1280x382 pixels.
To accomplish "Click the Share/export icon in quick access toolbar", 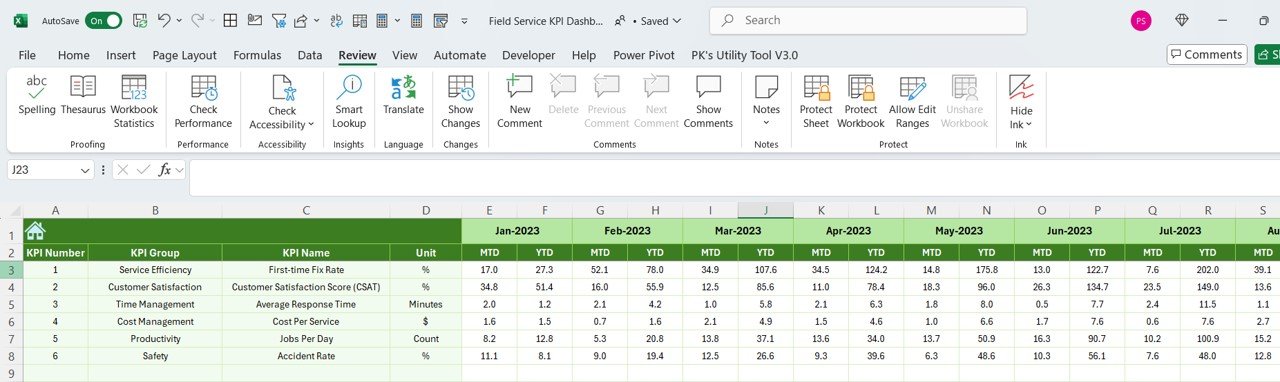I will [302, 20].
